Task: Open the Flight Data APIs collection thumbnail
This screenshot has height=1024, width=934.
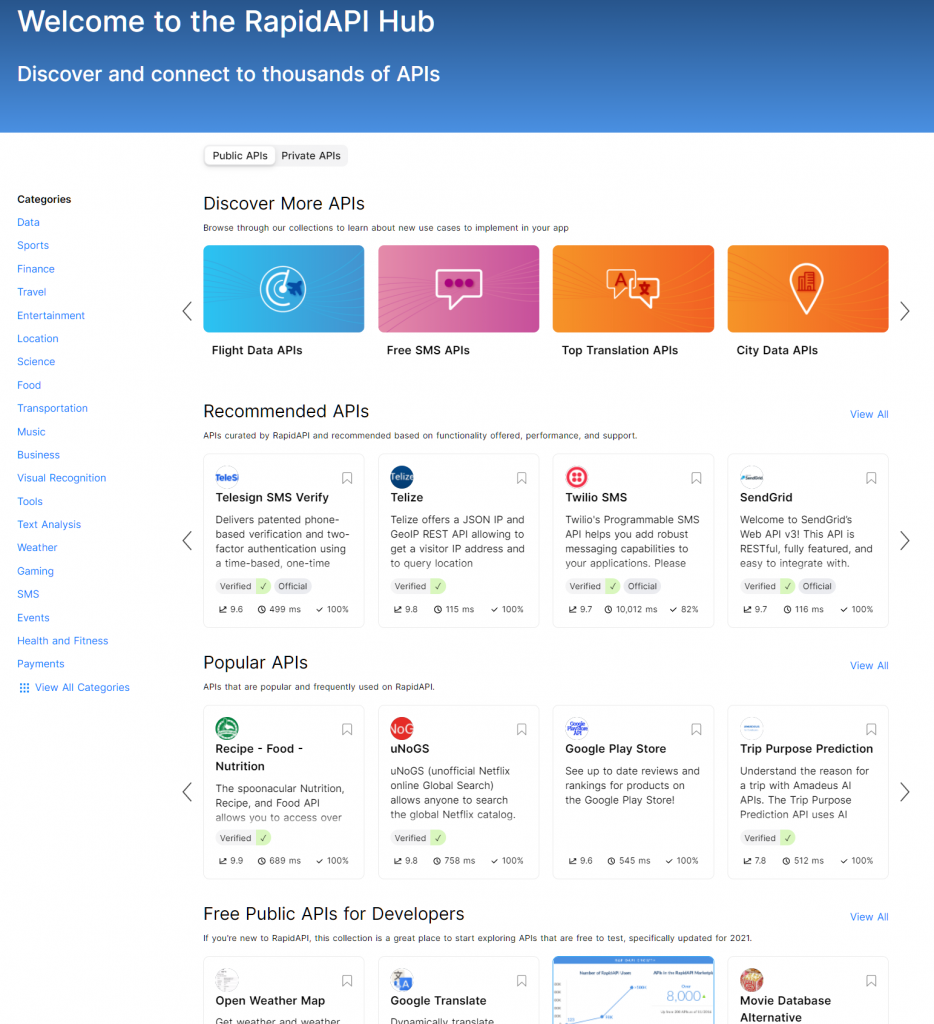Action: click(x=283, y=289)
